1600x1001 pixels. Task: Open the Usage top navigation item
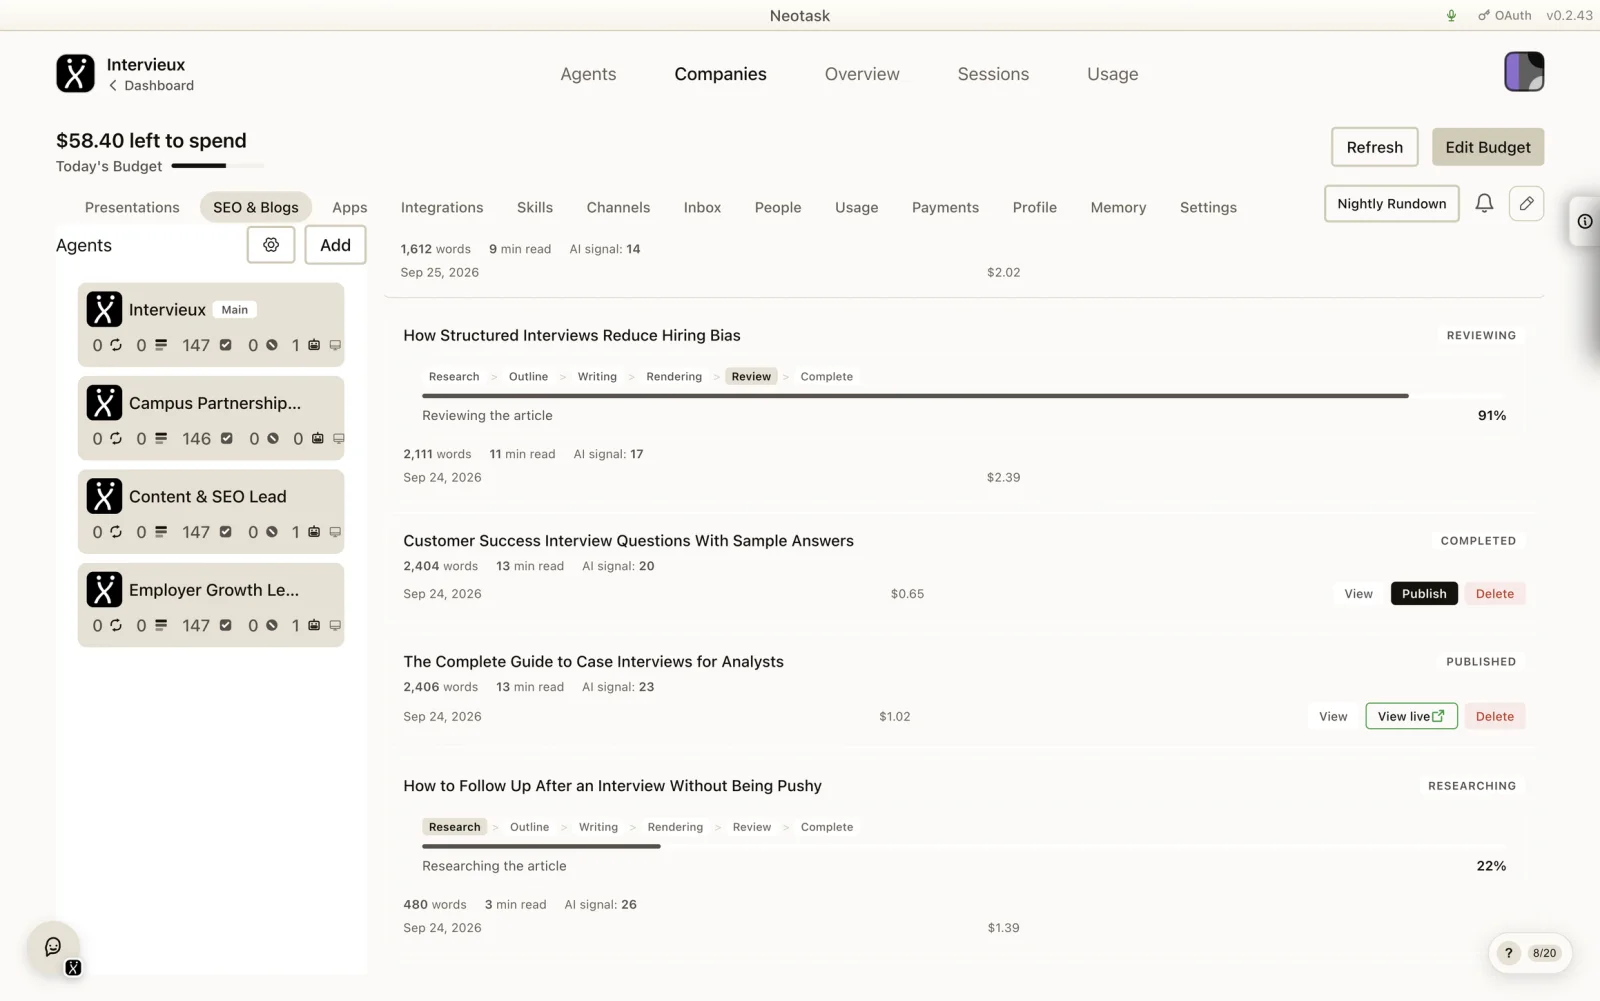coord(1112,74)
